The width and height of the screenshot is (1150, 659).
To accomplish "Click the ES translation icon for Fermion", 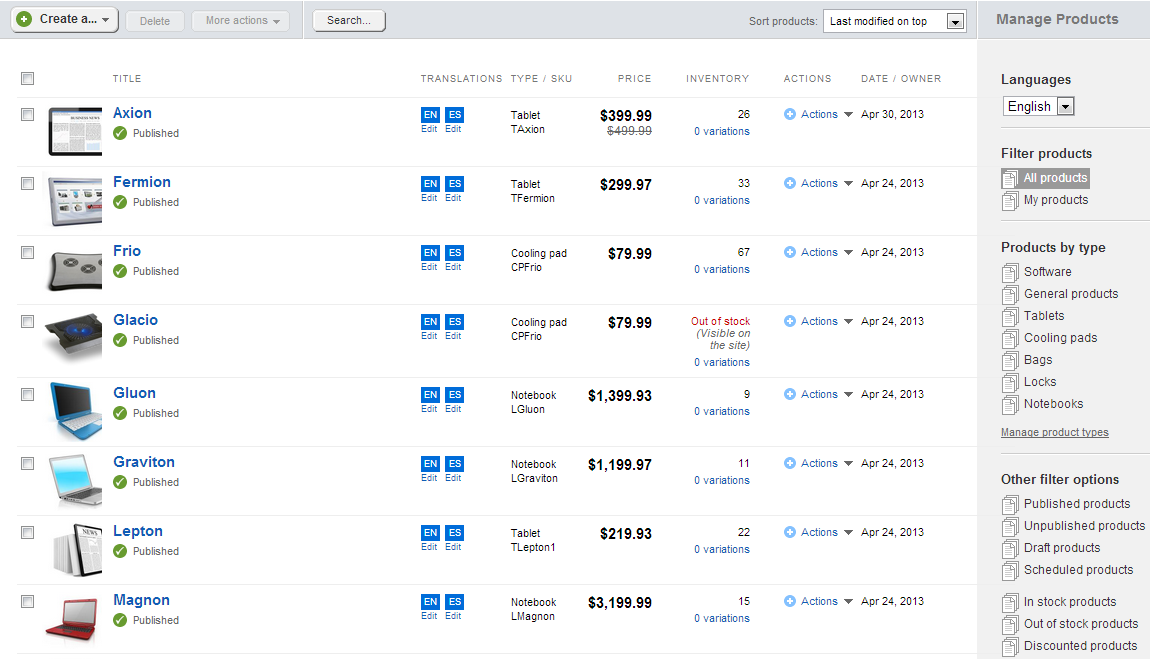I will tap(455, 184).
